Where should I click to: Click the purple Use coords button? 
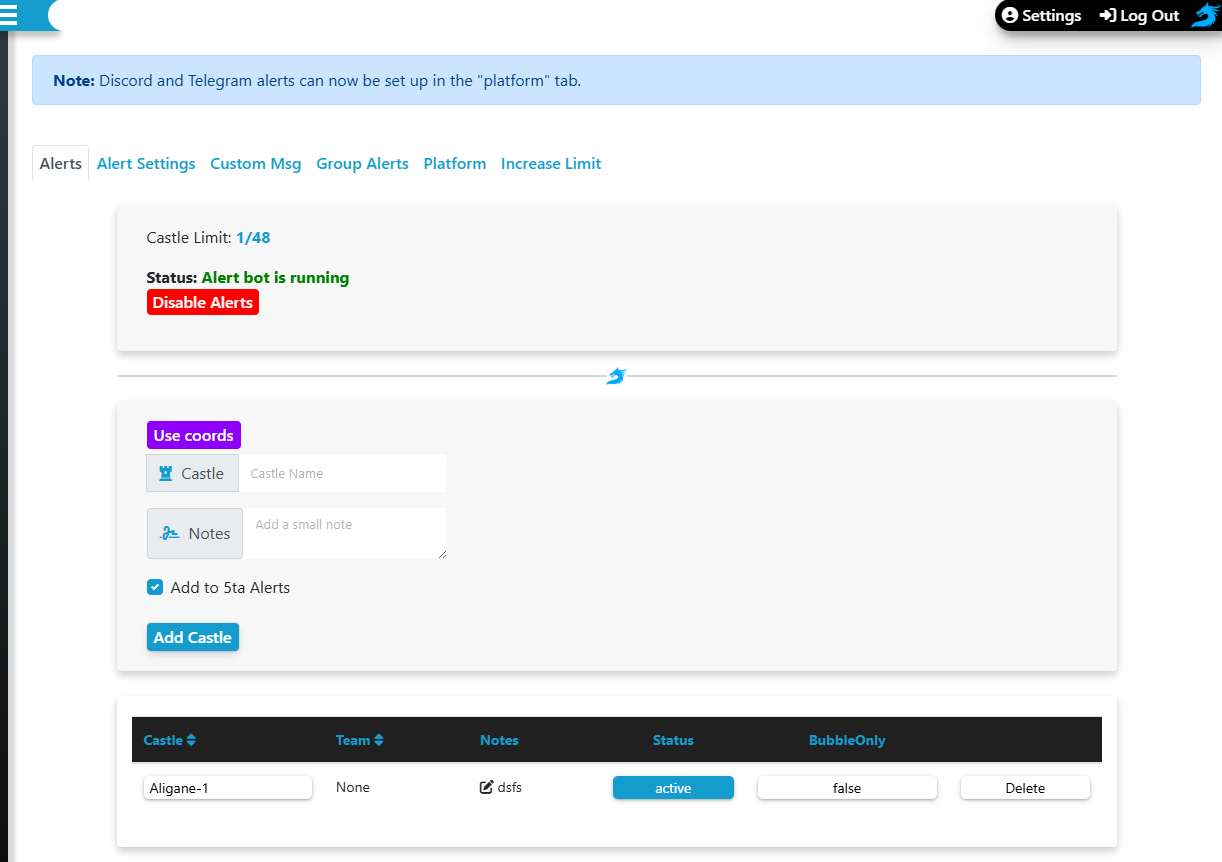[x=193, y=436]
